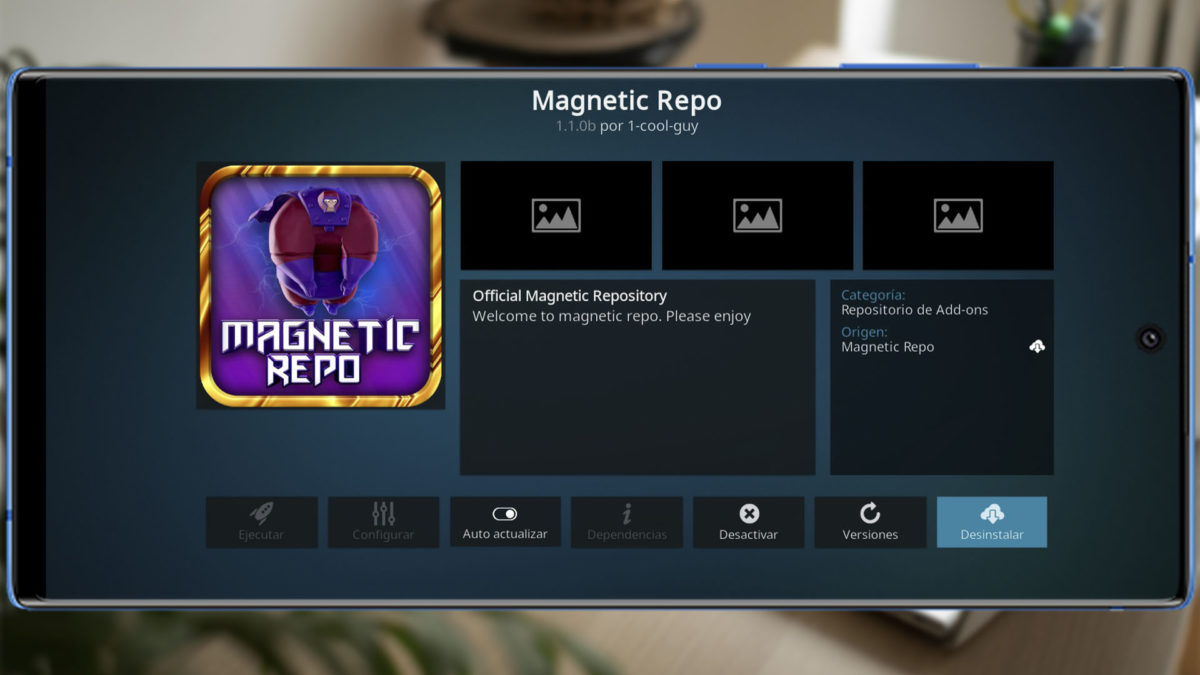The height and width of the screenshot is (675, 1200).
Task: Click the Categoría label
Action: (x=873, y=295)
